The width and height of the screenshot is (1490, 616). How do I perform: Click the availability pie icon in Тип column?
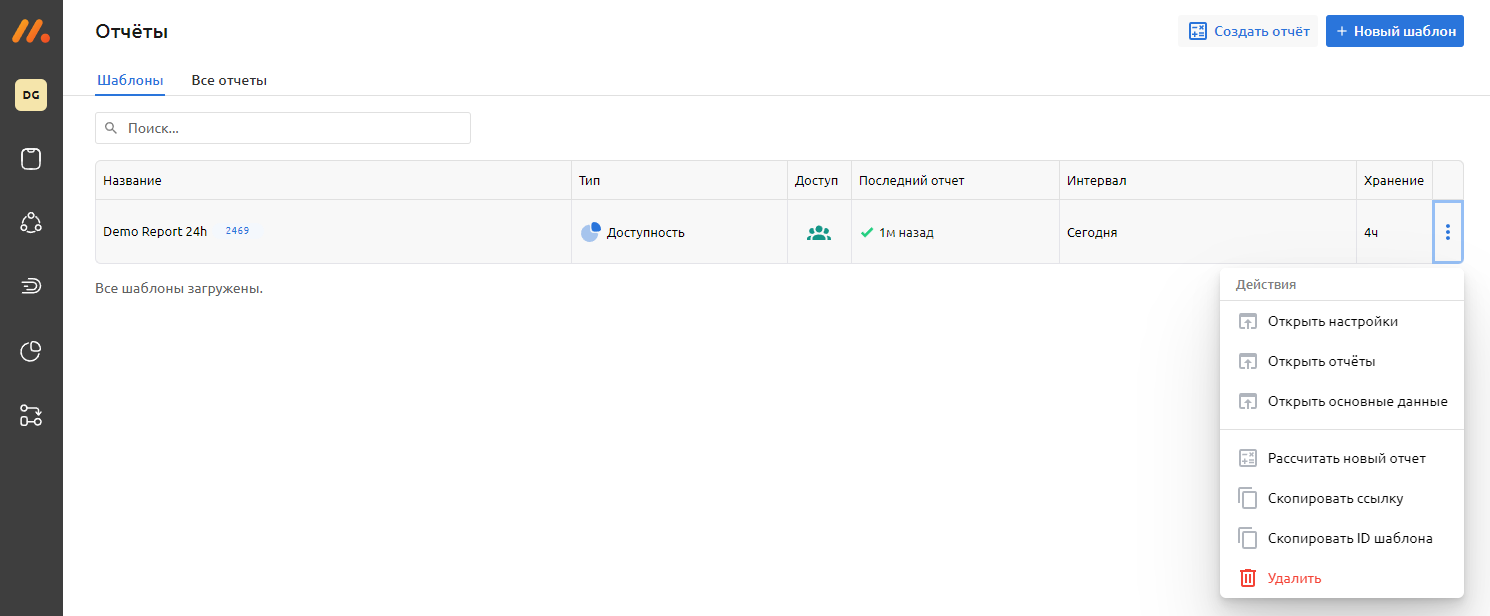590,232
